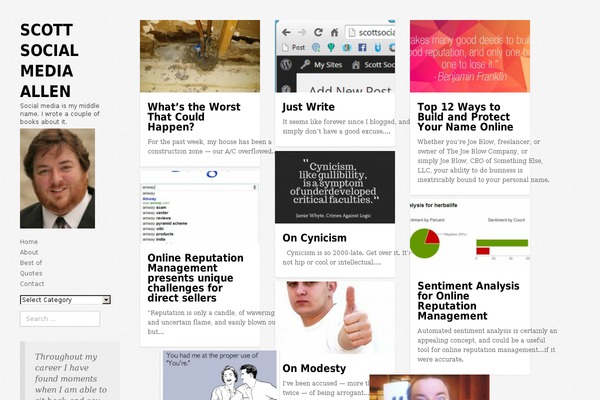Open the "You had me at" cartoon thumbnail

[220, 375]
